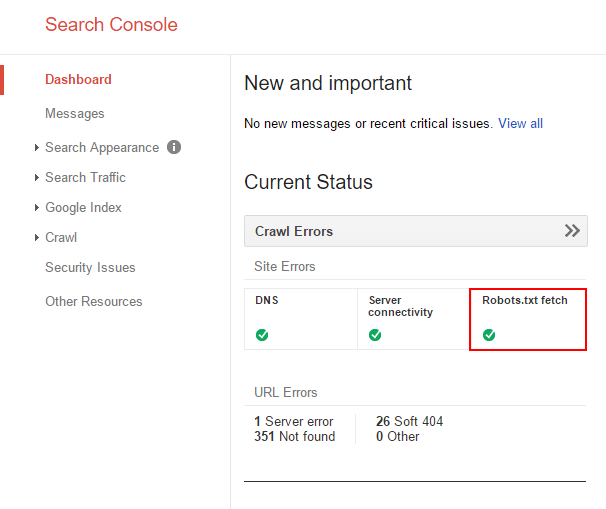
Task: Click the Search Console title link
Action: tap(111, 25)
